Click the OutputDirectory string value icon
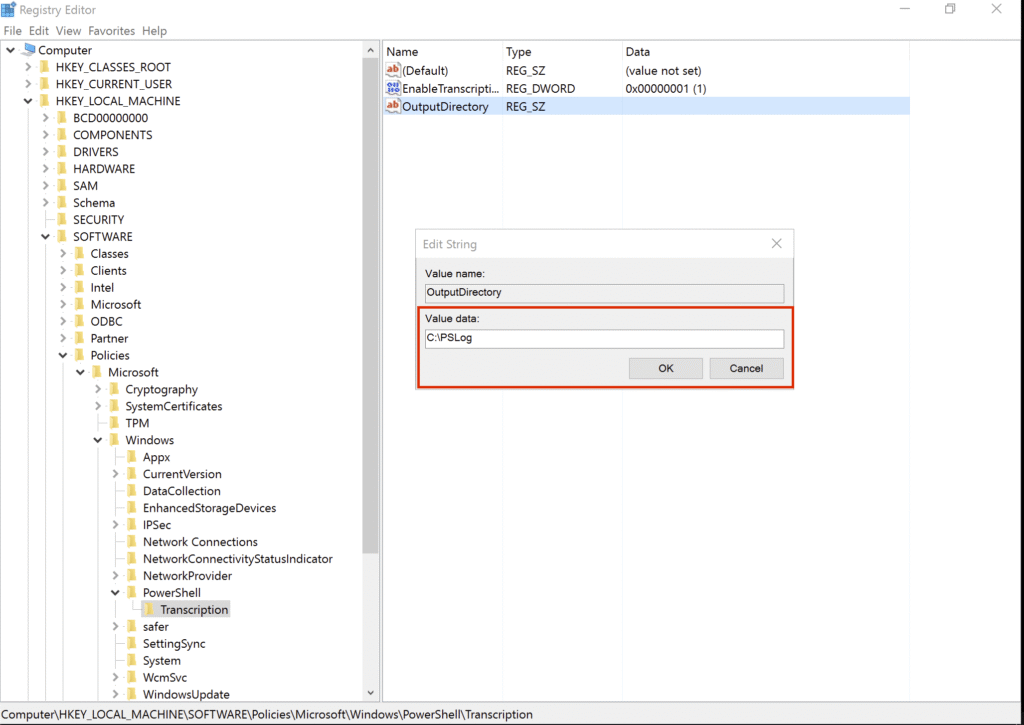The height and width of the screenshot is (725, 1024). coord(393,106)
